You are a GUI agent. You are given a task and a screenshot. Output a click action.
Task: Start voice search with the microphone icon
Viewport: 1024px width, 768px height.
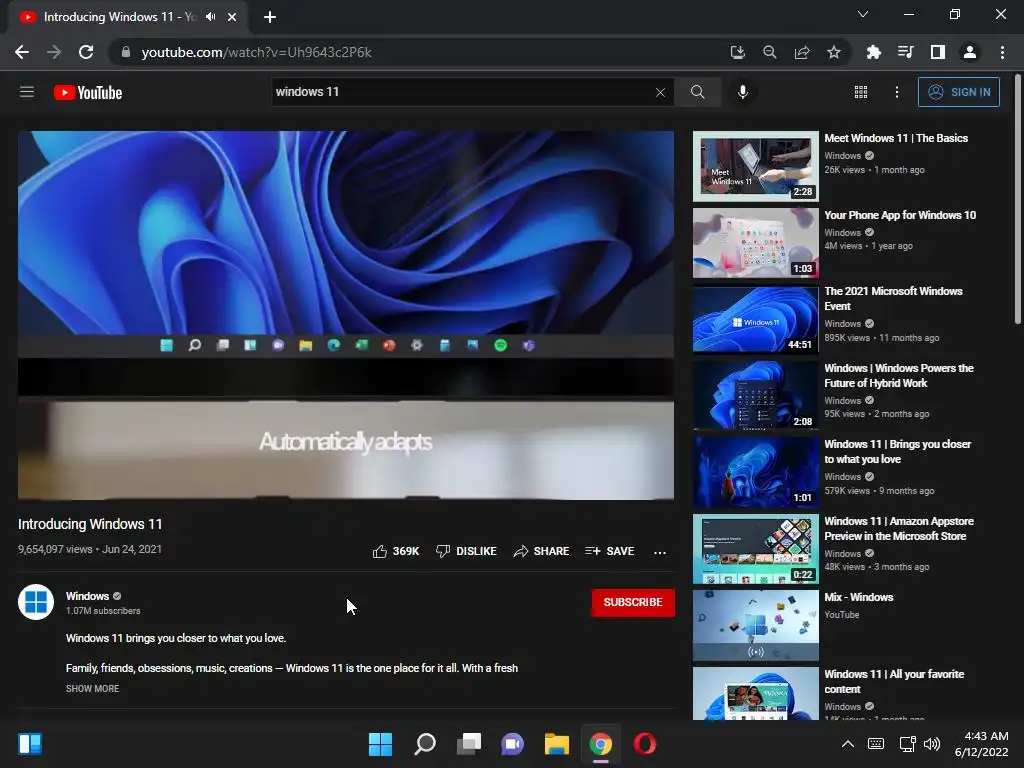pyautogui.click(x=743, y=92)
